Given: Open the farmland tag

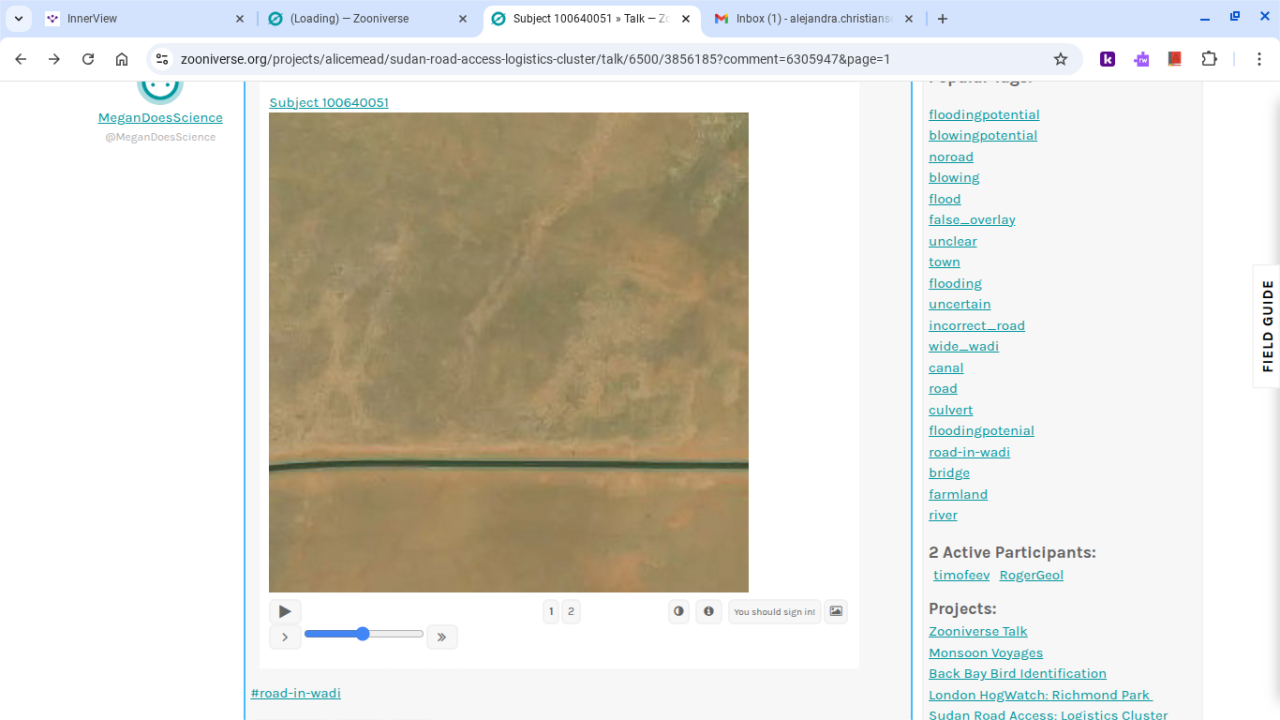Looking at the screenshot, I should 958,494.
